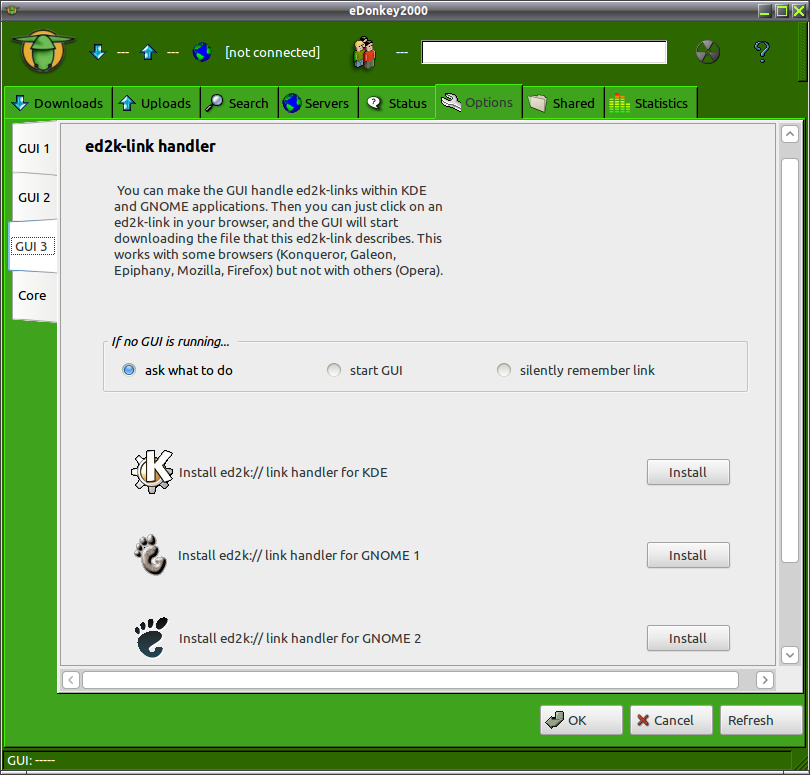Select the 'ask what to do' radio option
The width and height of the screenshot is (810, 775).
click(129, 370)
